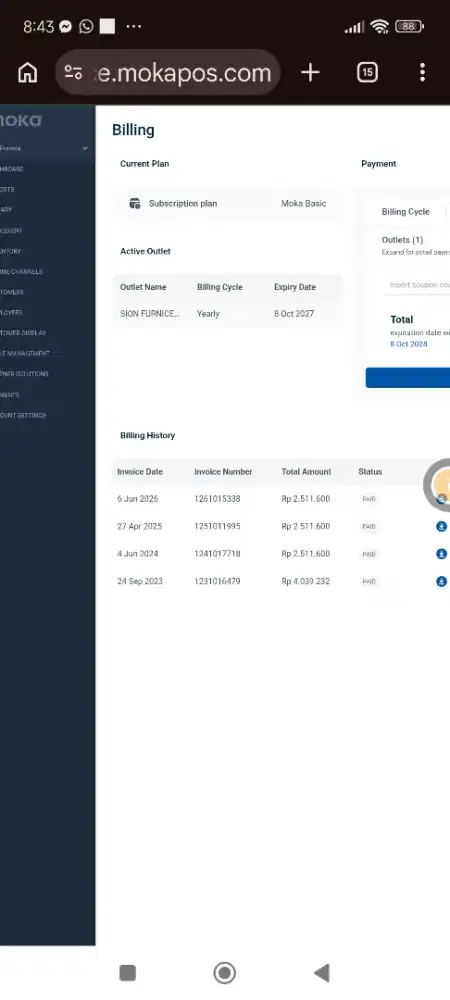Tap the Android back triangle button
Image resolution: width=450 pixels, height=1000 pixels.
click(x=322, y=973)
